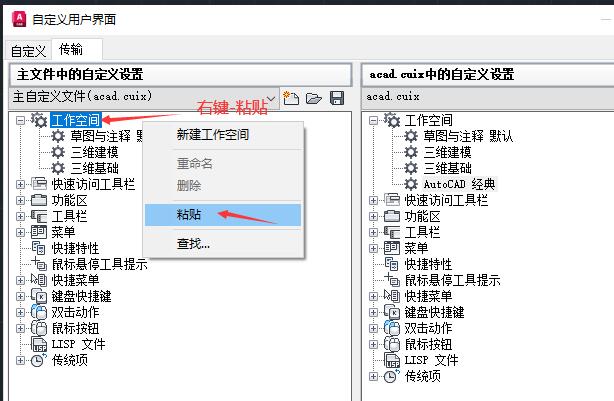Collapse the right panel 工作空间 node
Image resolution: width=614 pixels, height=401 pixels.
pos(373,120)
